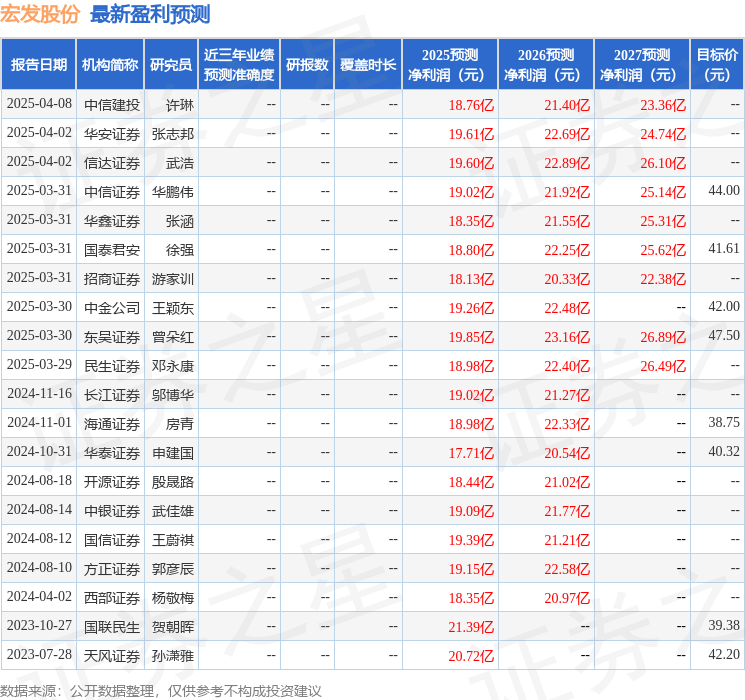Select the 长江证券 institution cell

click(x=112, y=395)
